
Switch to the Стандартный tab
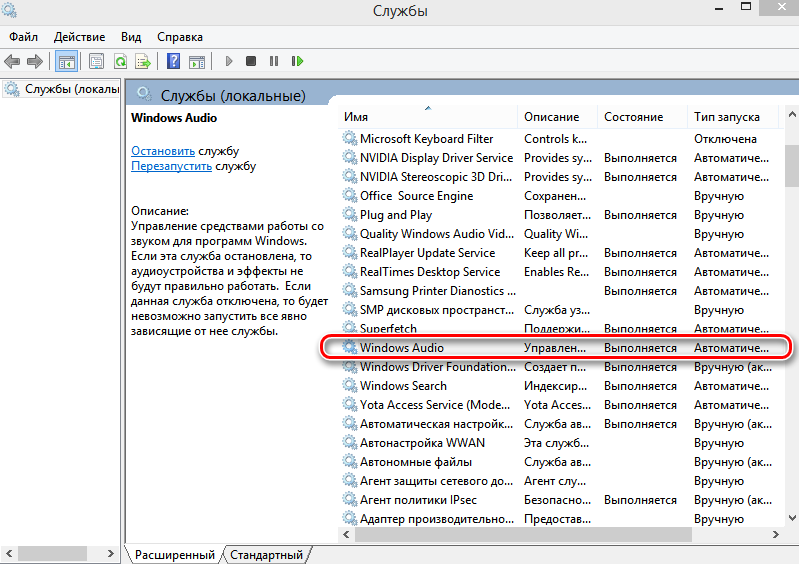coord(267,555)
